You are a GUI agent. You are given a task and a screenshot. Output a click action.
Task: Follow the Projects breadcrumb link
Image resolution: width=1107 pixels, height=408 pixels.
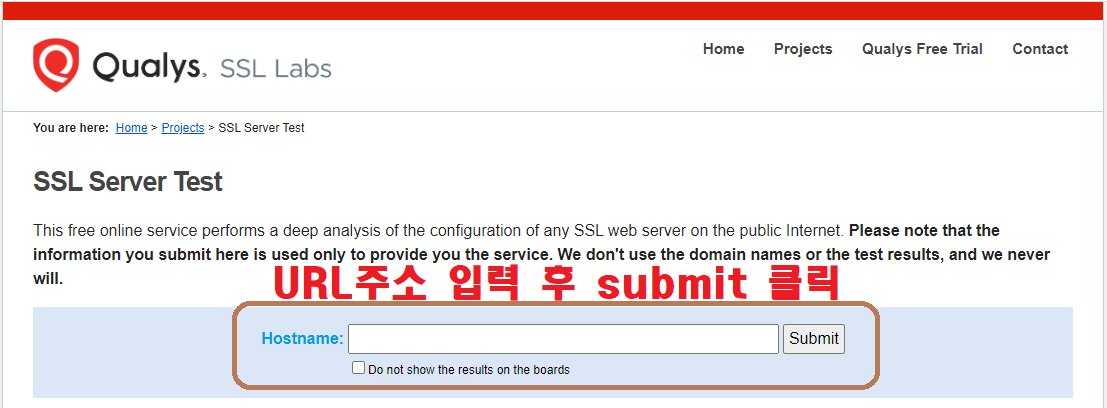coord(183,128)
